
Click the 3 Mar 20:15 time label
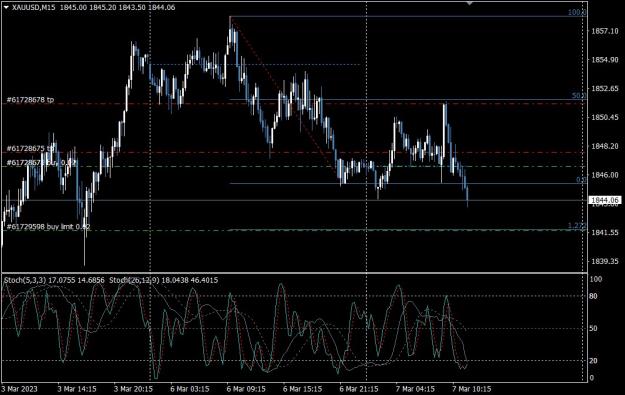click(x=133, y=389)
